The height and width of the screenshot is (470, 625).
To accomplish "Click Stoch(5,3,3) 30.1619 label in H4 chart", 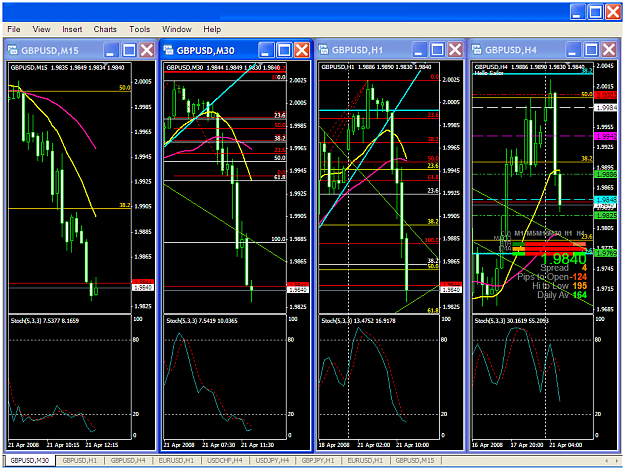I will tap(511, 321).
